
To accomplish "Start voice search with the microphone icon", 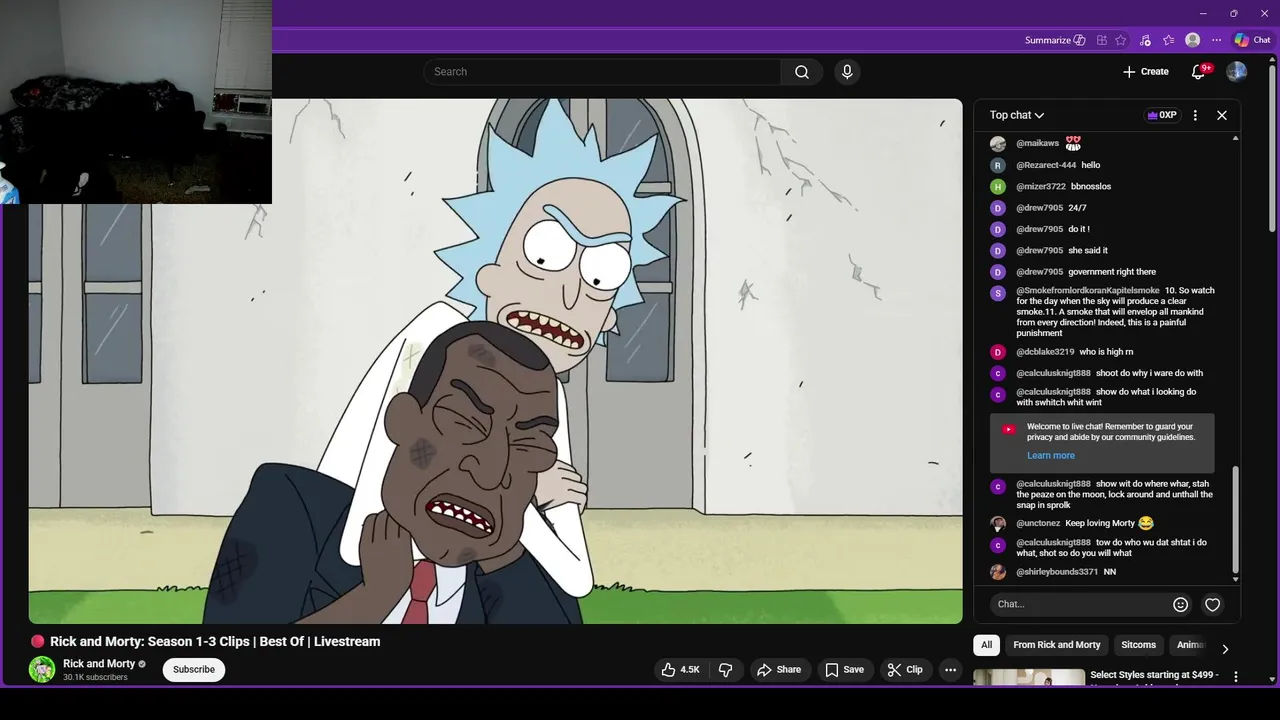I will pyautogui.click(x=847, y=72).
